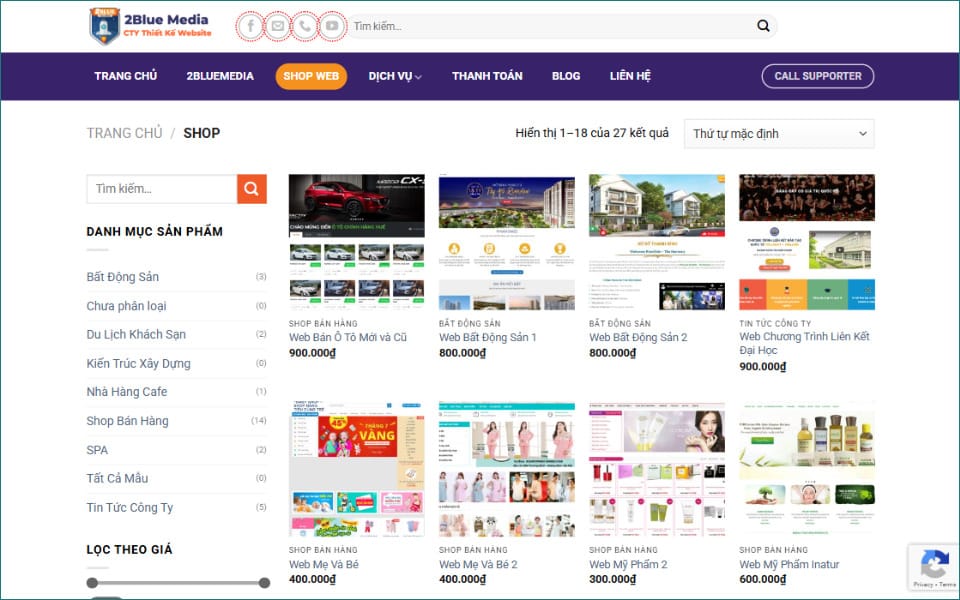Viewport: 960px width, 600px height.
Task: Select the SHOP WEB menu item
Action: [310, 75]
